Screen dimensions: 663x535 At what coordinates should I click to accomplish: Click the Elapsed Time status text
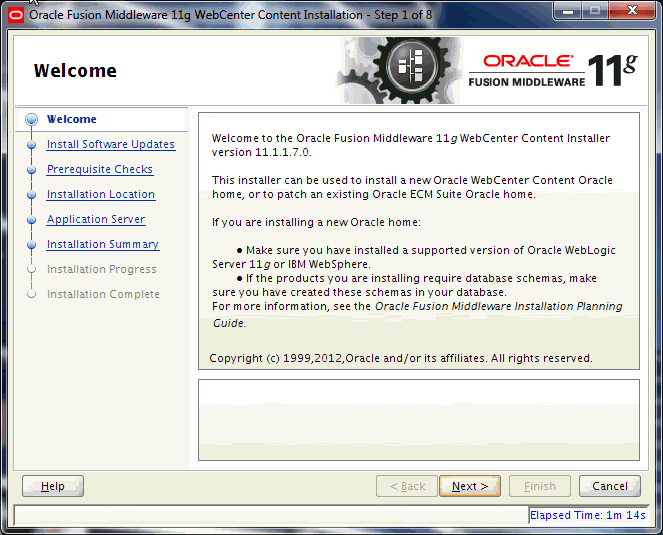pos(588,515)
